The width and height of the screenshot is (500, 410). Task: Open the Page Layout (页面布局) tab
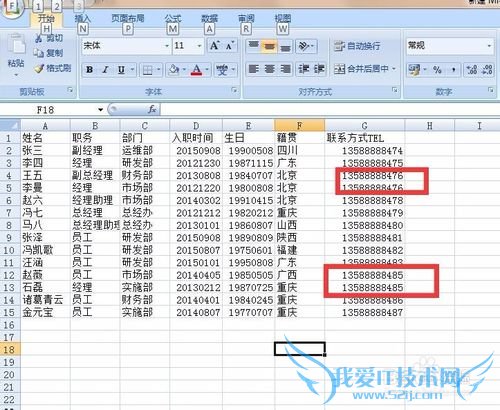[x=128, y=18]
